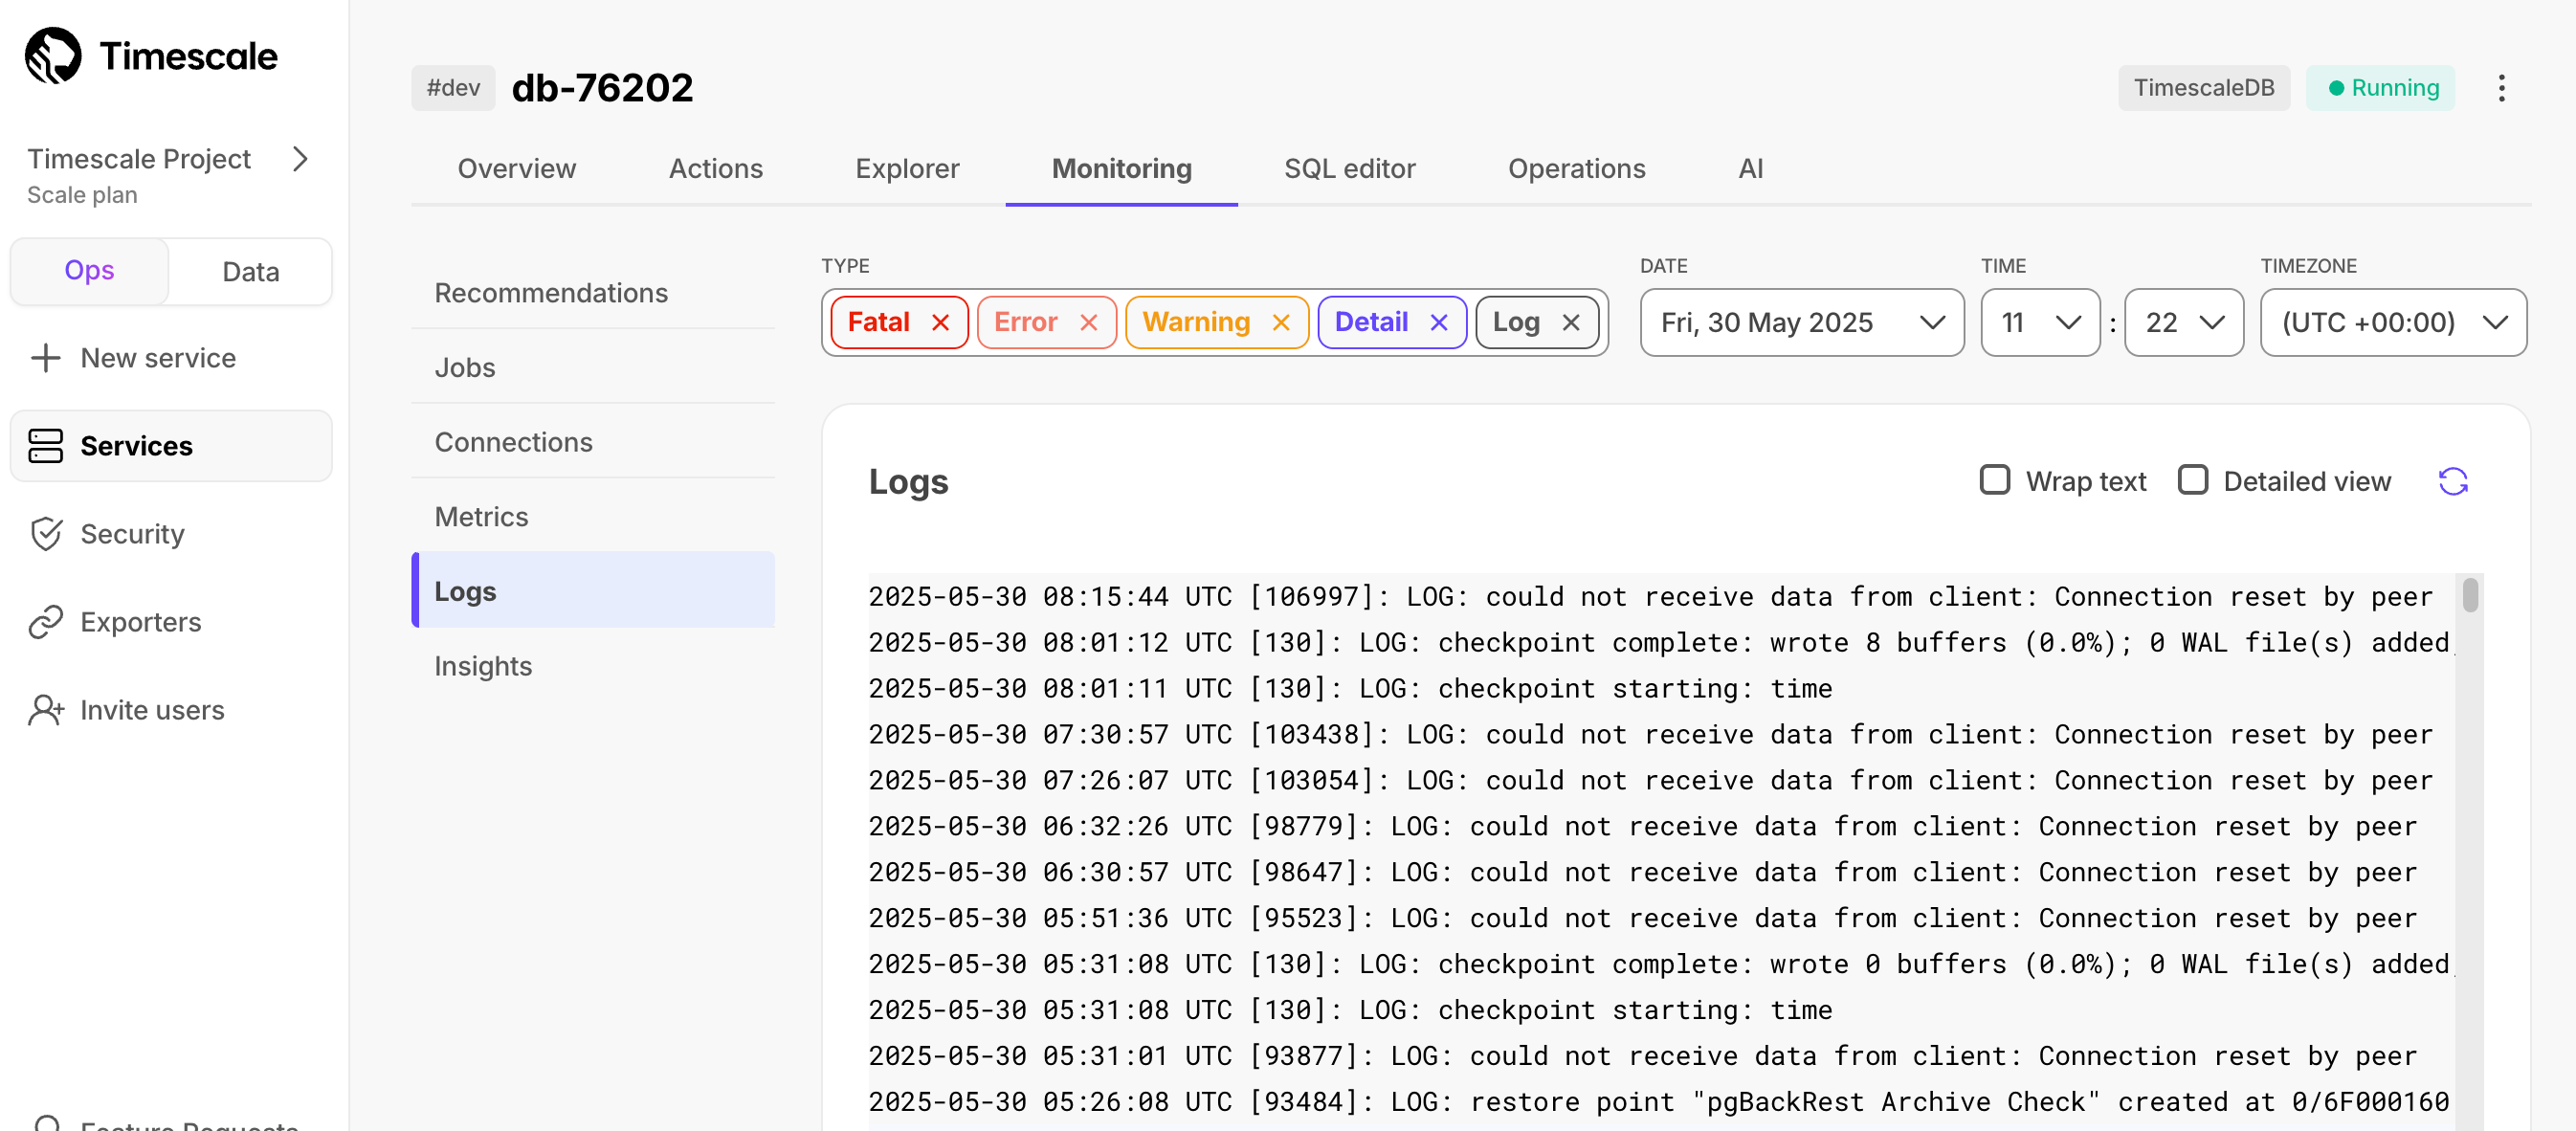This screenshot has height=1131, width=2576.
Task: Select the 08:15:44 UTC [106997] log line
Action: tap(1650, 597)
